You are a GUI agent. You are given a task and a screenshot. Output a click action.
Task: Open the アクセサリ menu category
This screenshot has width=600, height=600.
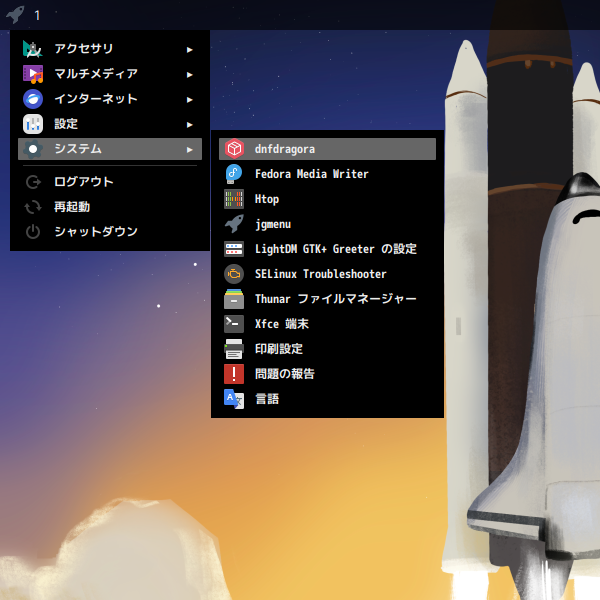coord(110,49)
